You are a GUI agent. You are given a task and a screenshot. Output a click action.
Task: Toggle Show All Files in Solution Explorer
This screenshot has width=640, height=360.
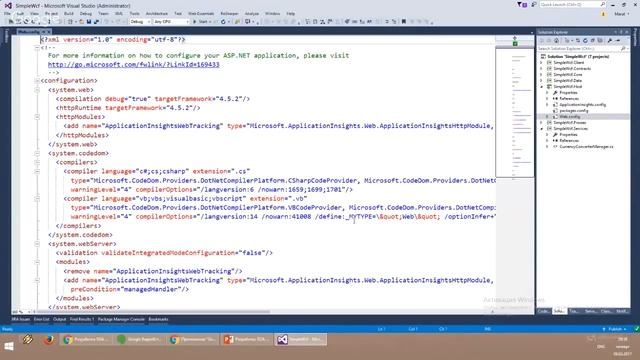point(600,40)
